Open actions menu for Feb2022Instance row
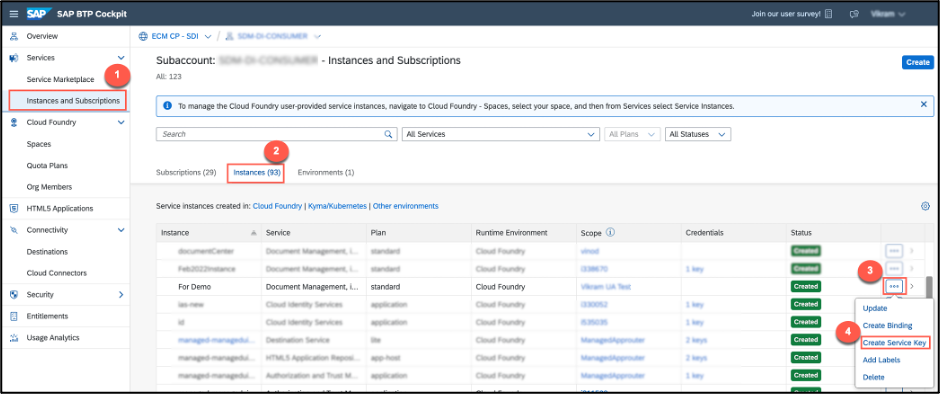Image resolution: width=940 pixels, height=394 pixels. point(894,268)
